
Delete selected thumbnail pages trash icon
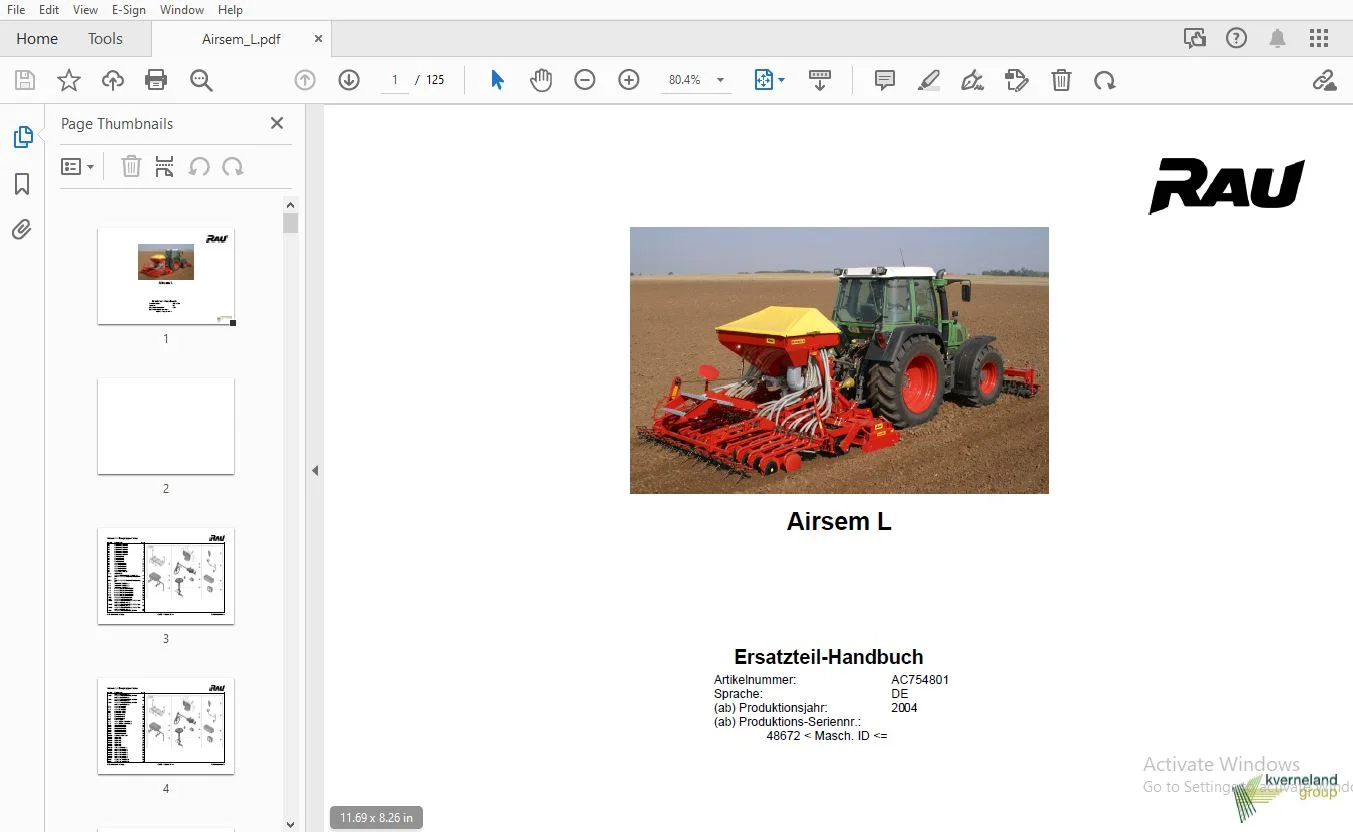click(x=131, y=167)
